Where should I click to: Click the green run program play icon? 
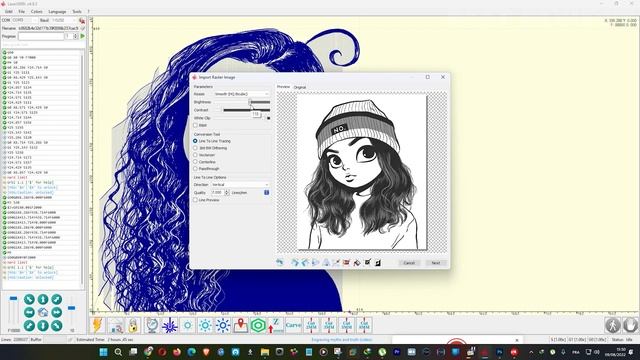tap(83, 36)
